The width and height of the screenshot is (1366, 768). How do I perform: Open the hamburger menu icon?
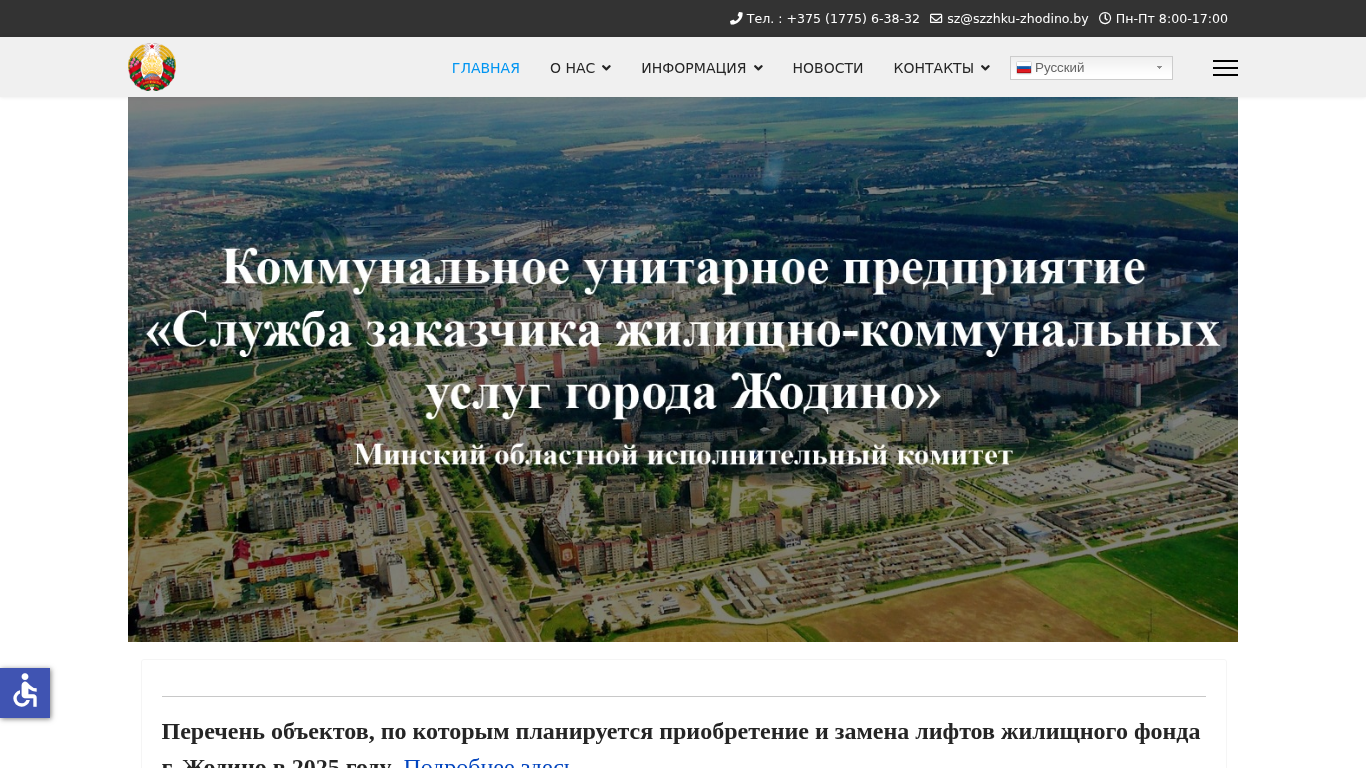pyautogui.click(x=1225, y=68)
